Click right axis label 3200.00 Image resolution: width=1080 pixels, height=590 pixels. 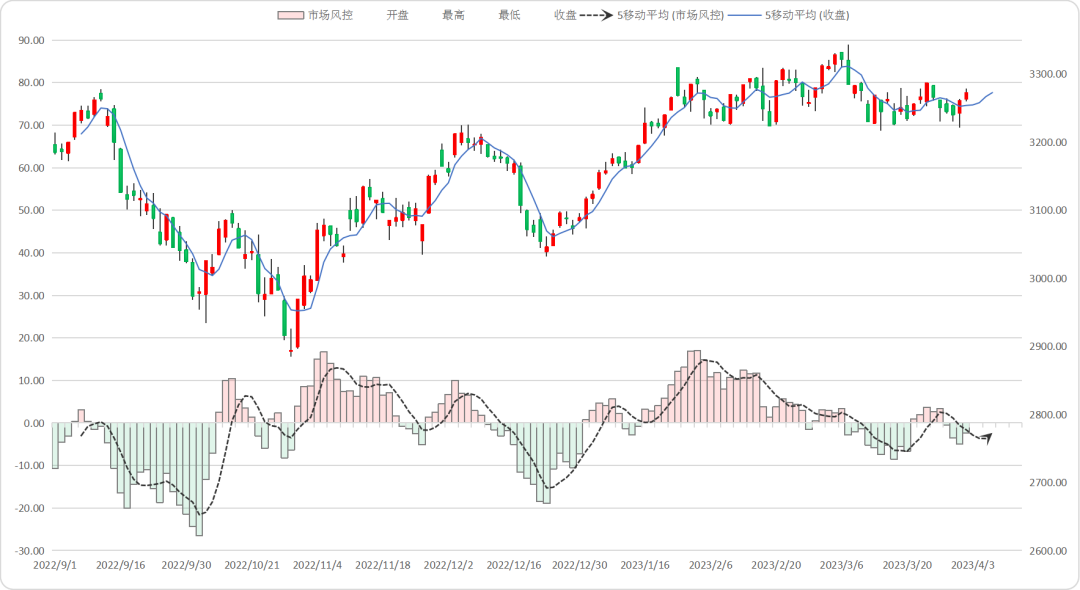tap(1048, 143)
